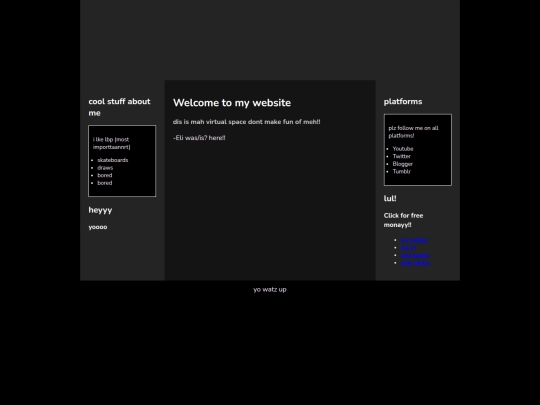This screenshot has height=405, width=540.
Task: Click "dis is mah virtual space" paragraph
Action: [247, 122]
